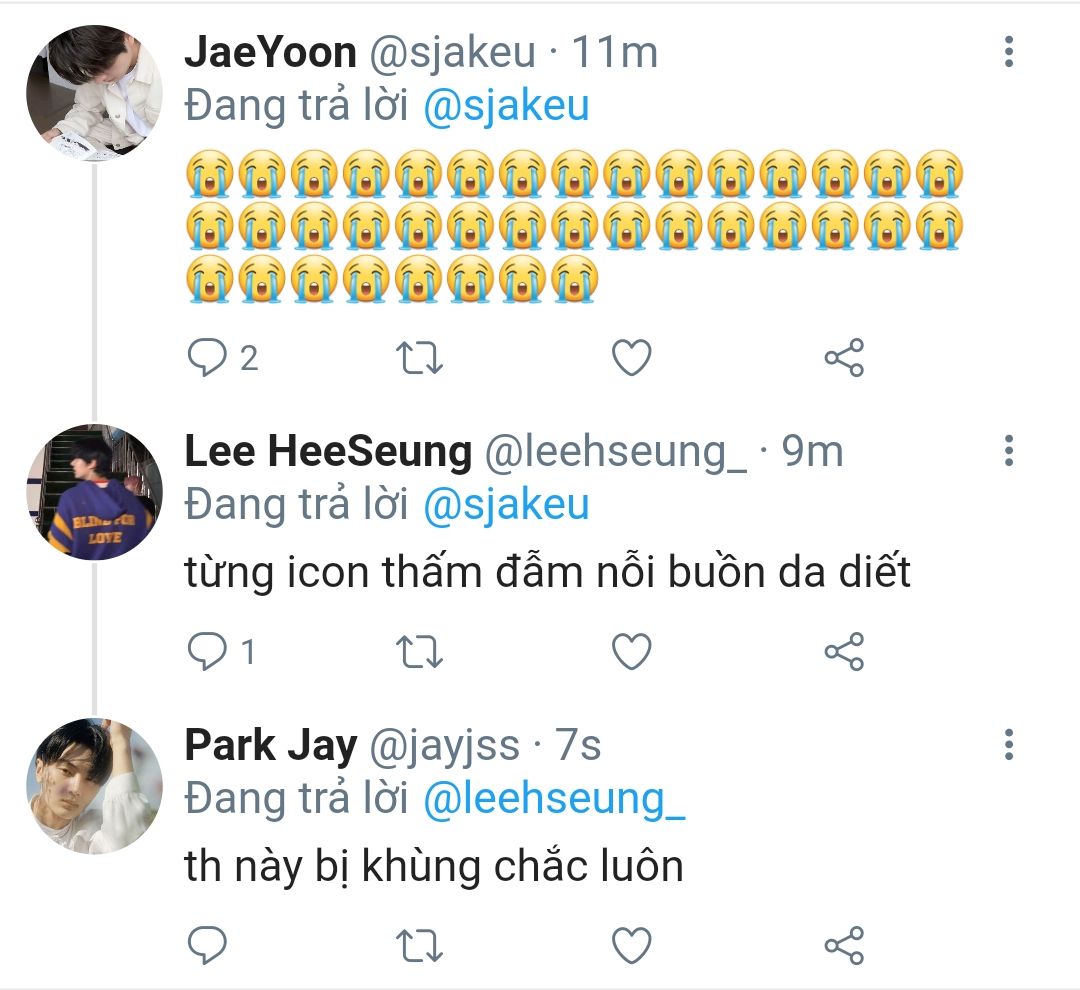1080x990 pixels.
Task: Open more options on Lee HeeSeung's tweet
Action: click(1009, 451)
